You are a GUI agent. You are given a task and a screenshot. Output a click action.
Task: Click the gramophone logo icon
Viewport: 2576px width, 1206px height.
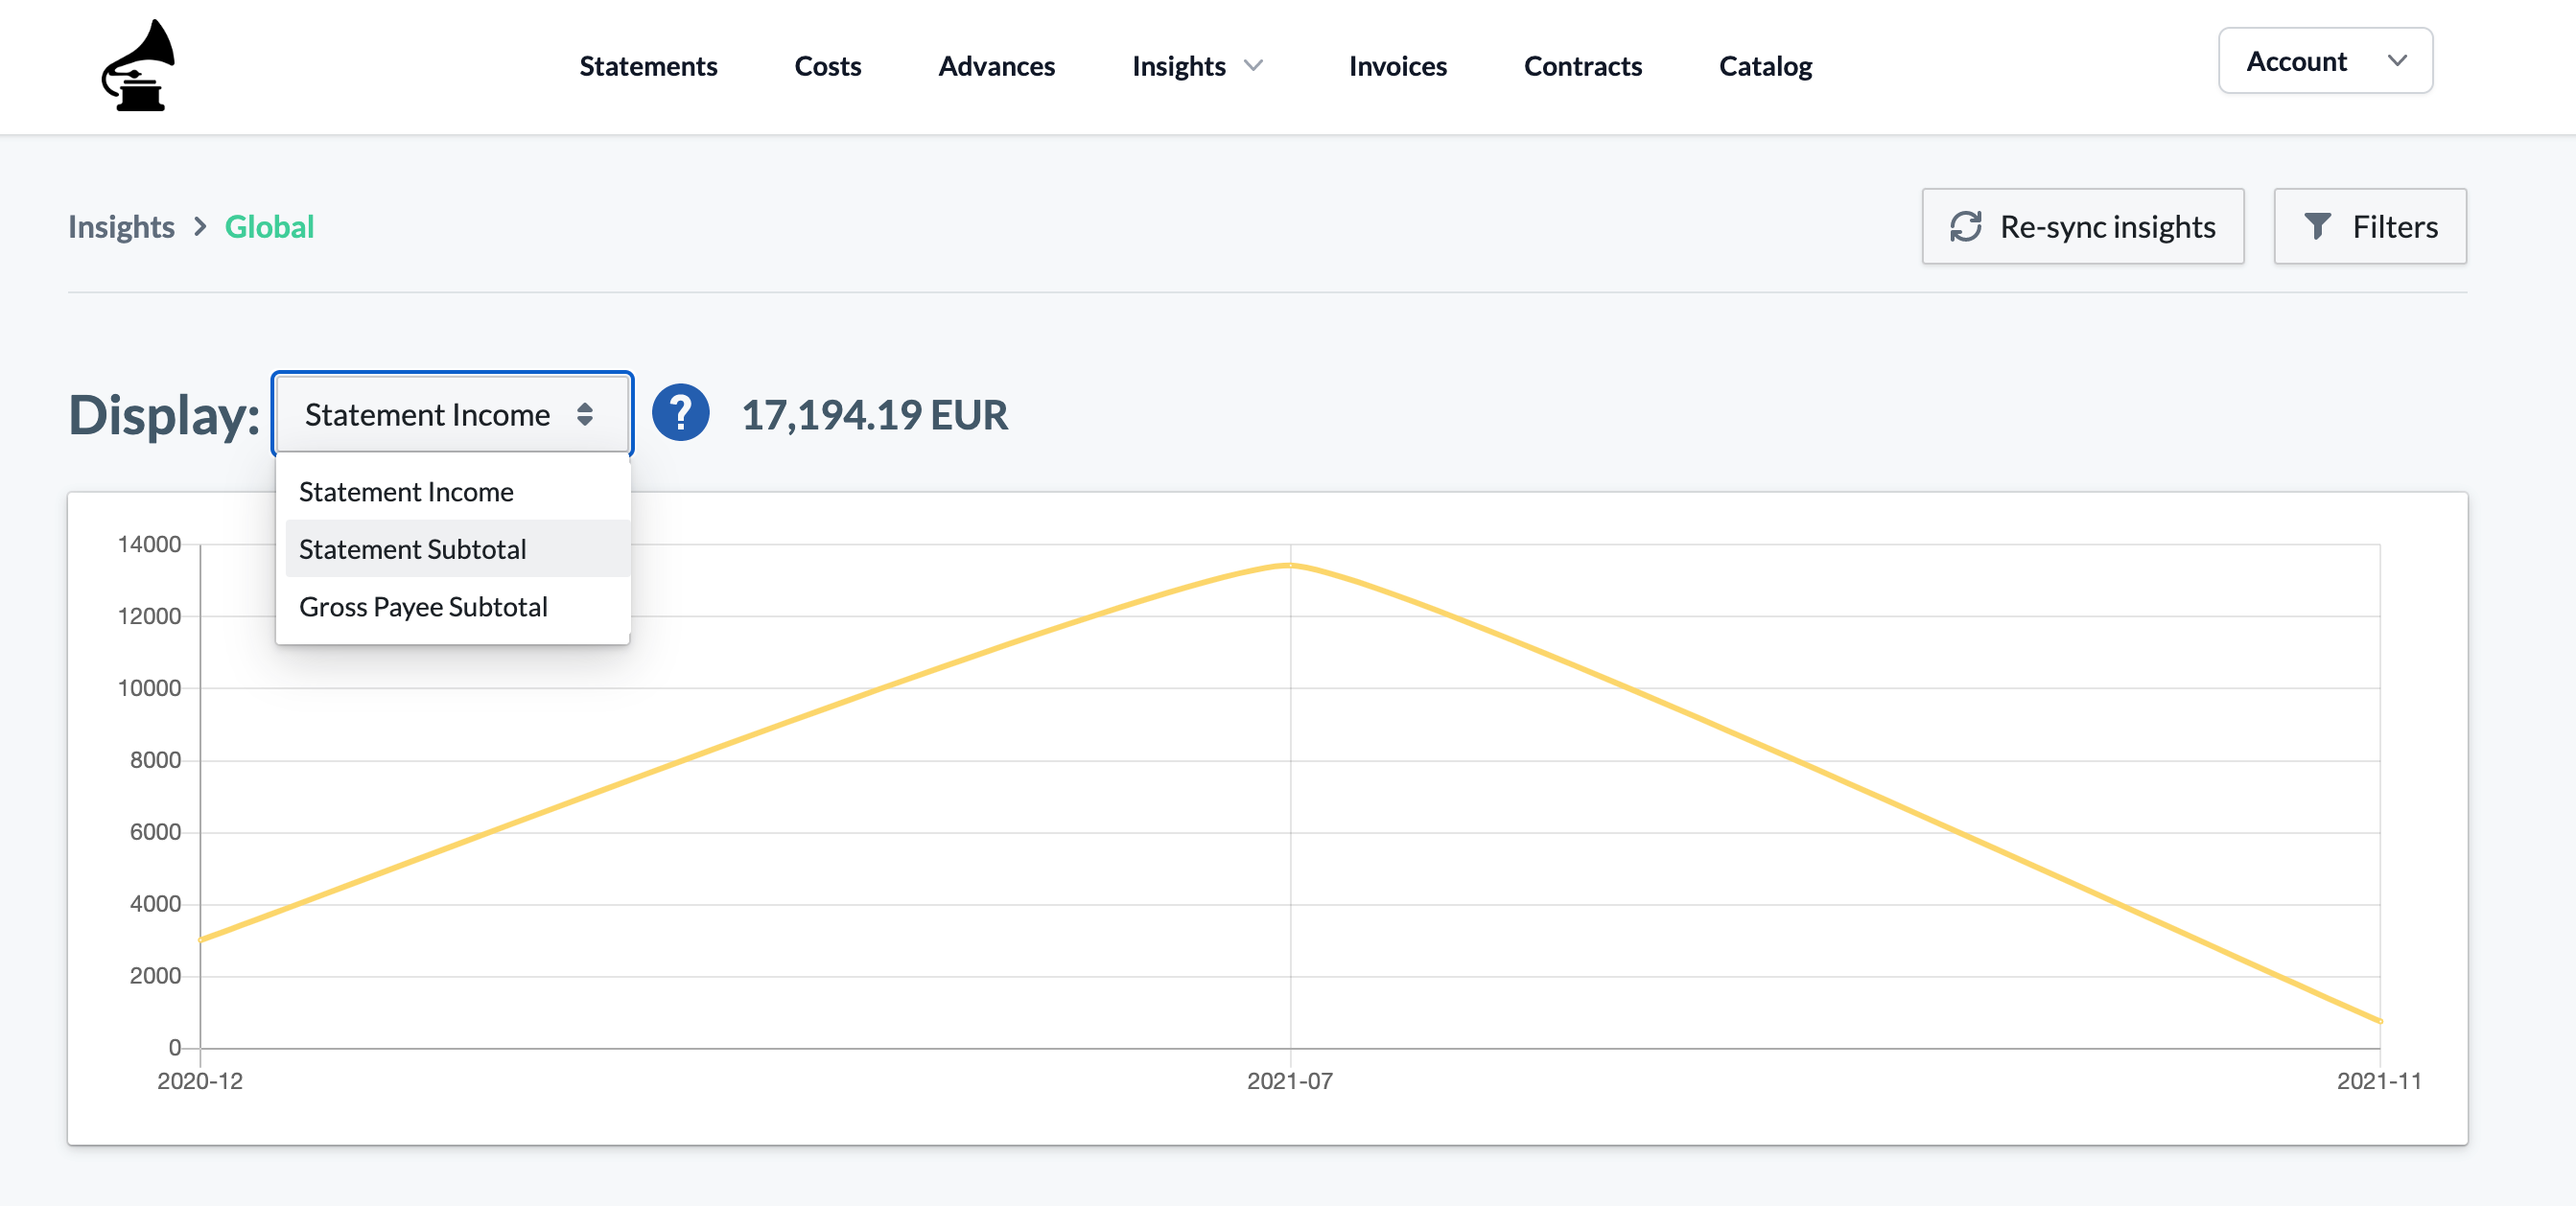[138, 66]
